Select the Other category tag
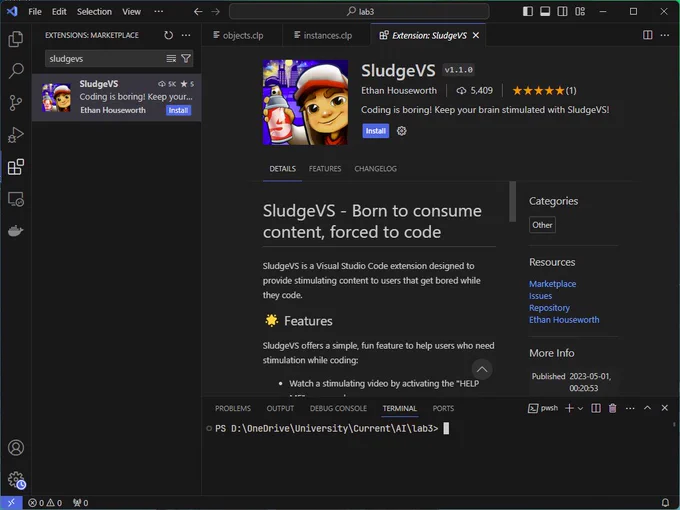The height and width of the screenshot is (510, 680). (542, 225)
